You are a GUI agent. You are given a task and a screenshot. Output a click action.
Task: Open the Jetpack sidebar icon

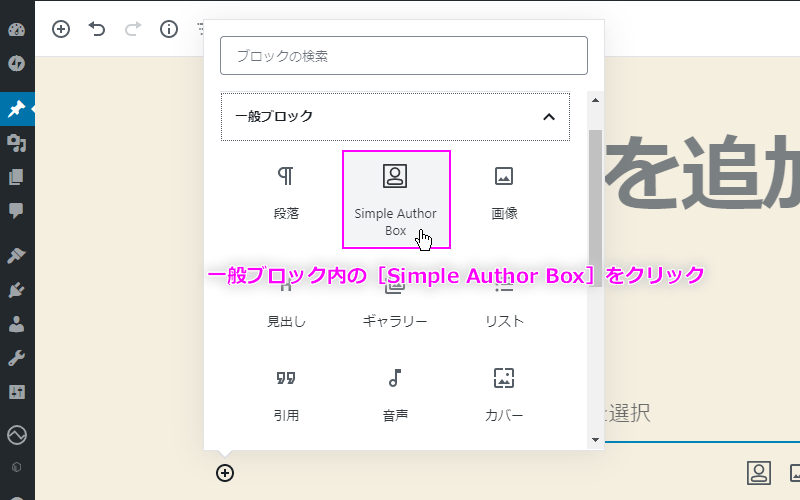[16, 63]
